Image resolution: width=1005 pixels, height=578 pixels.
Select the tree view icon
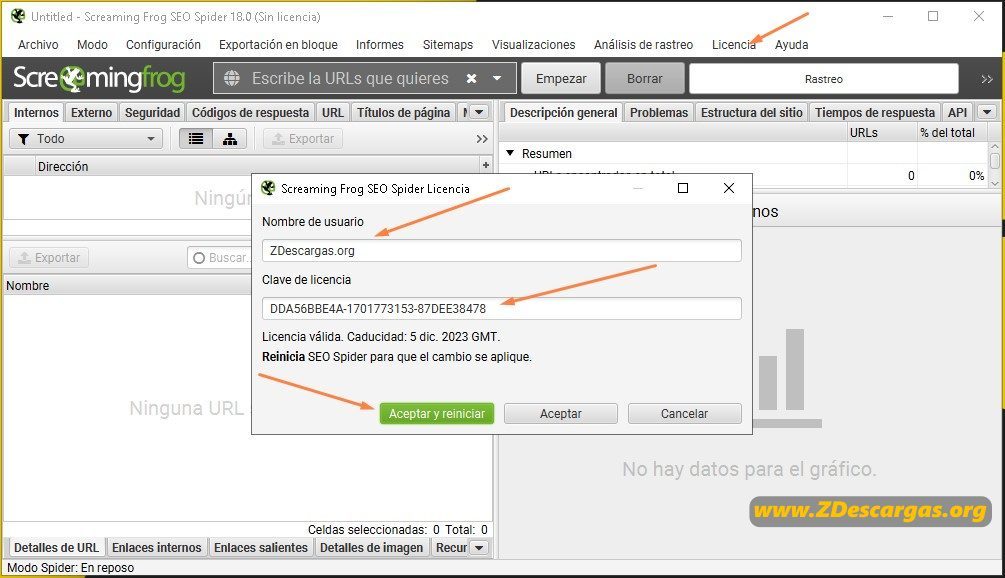click(229, 138)
